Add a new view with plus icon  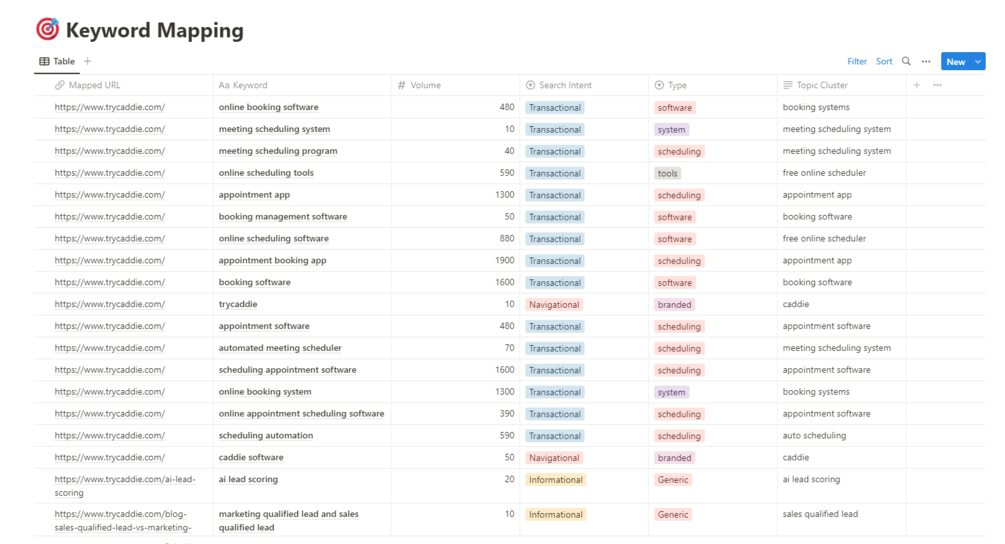tap(88, 62)
